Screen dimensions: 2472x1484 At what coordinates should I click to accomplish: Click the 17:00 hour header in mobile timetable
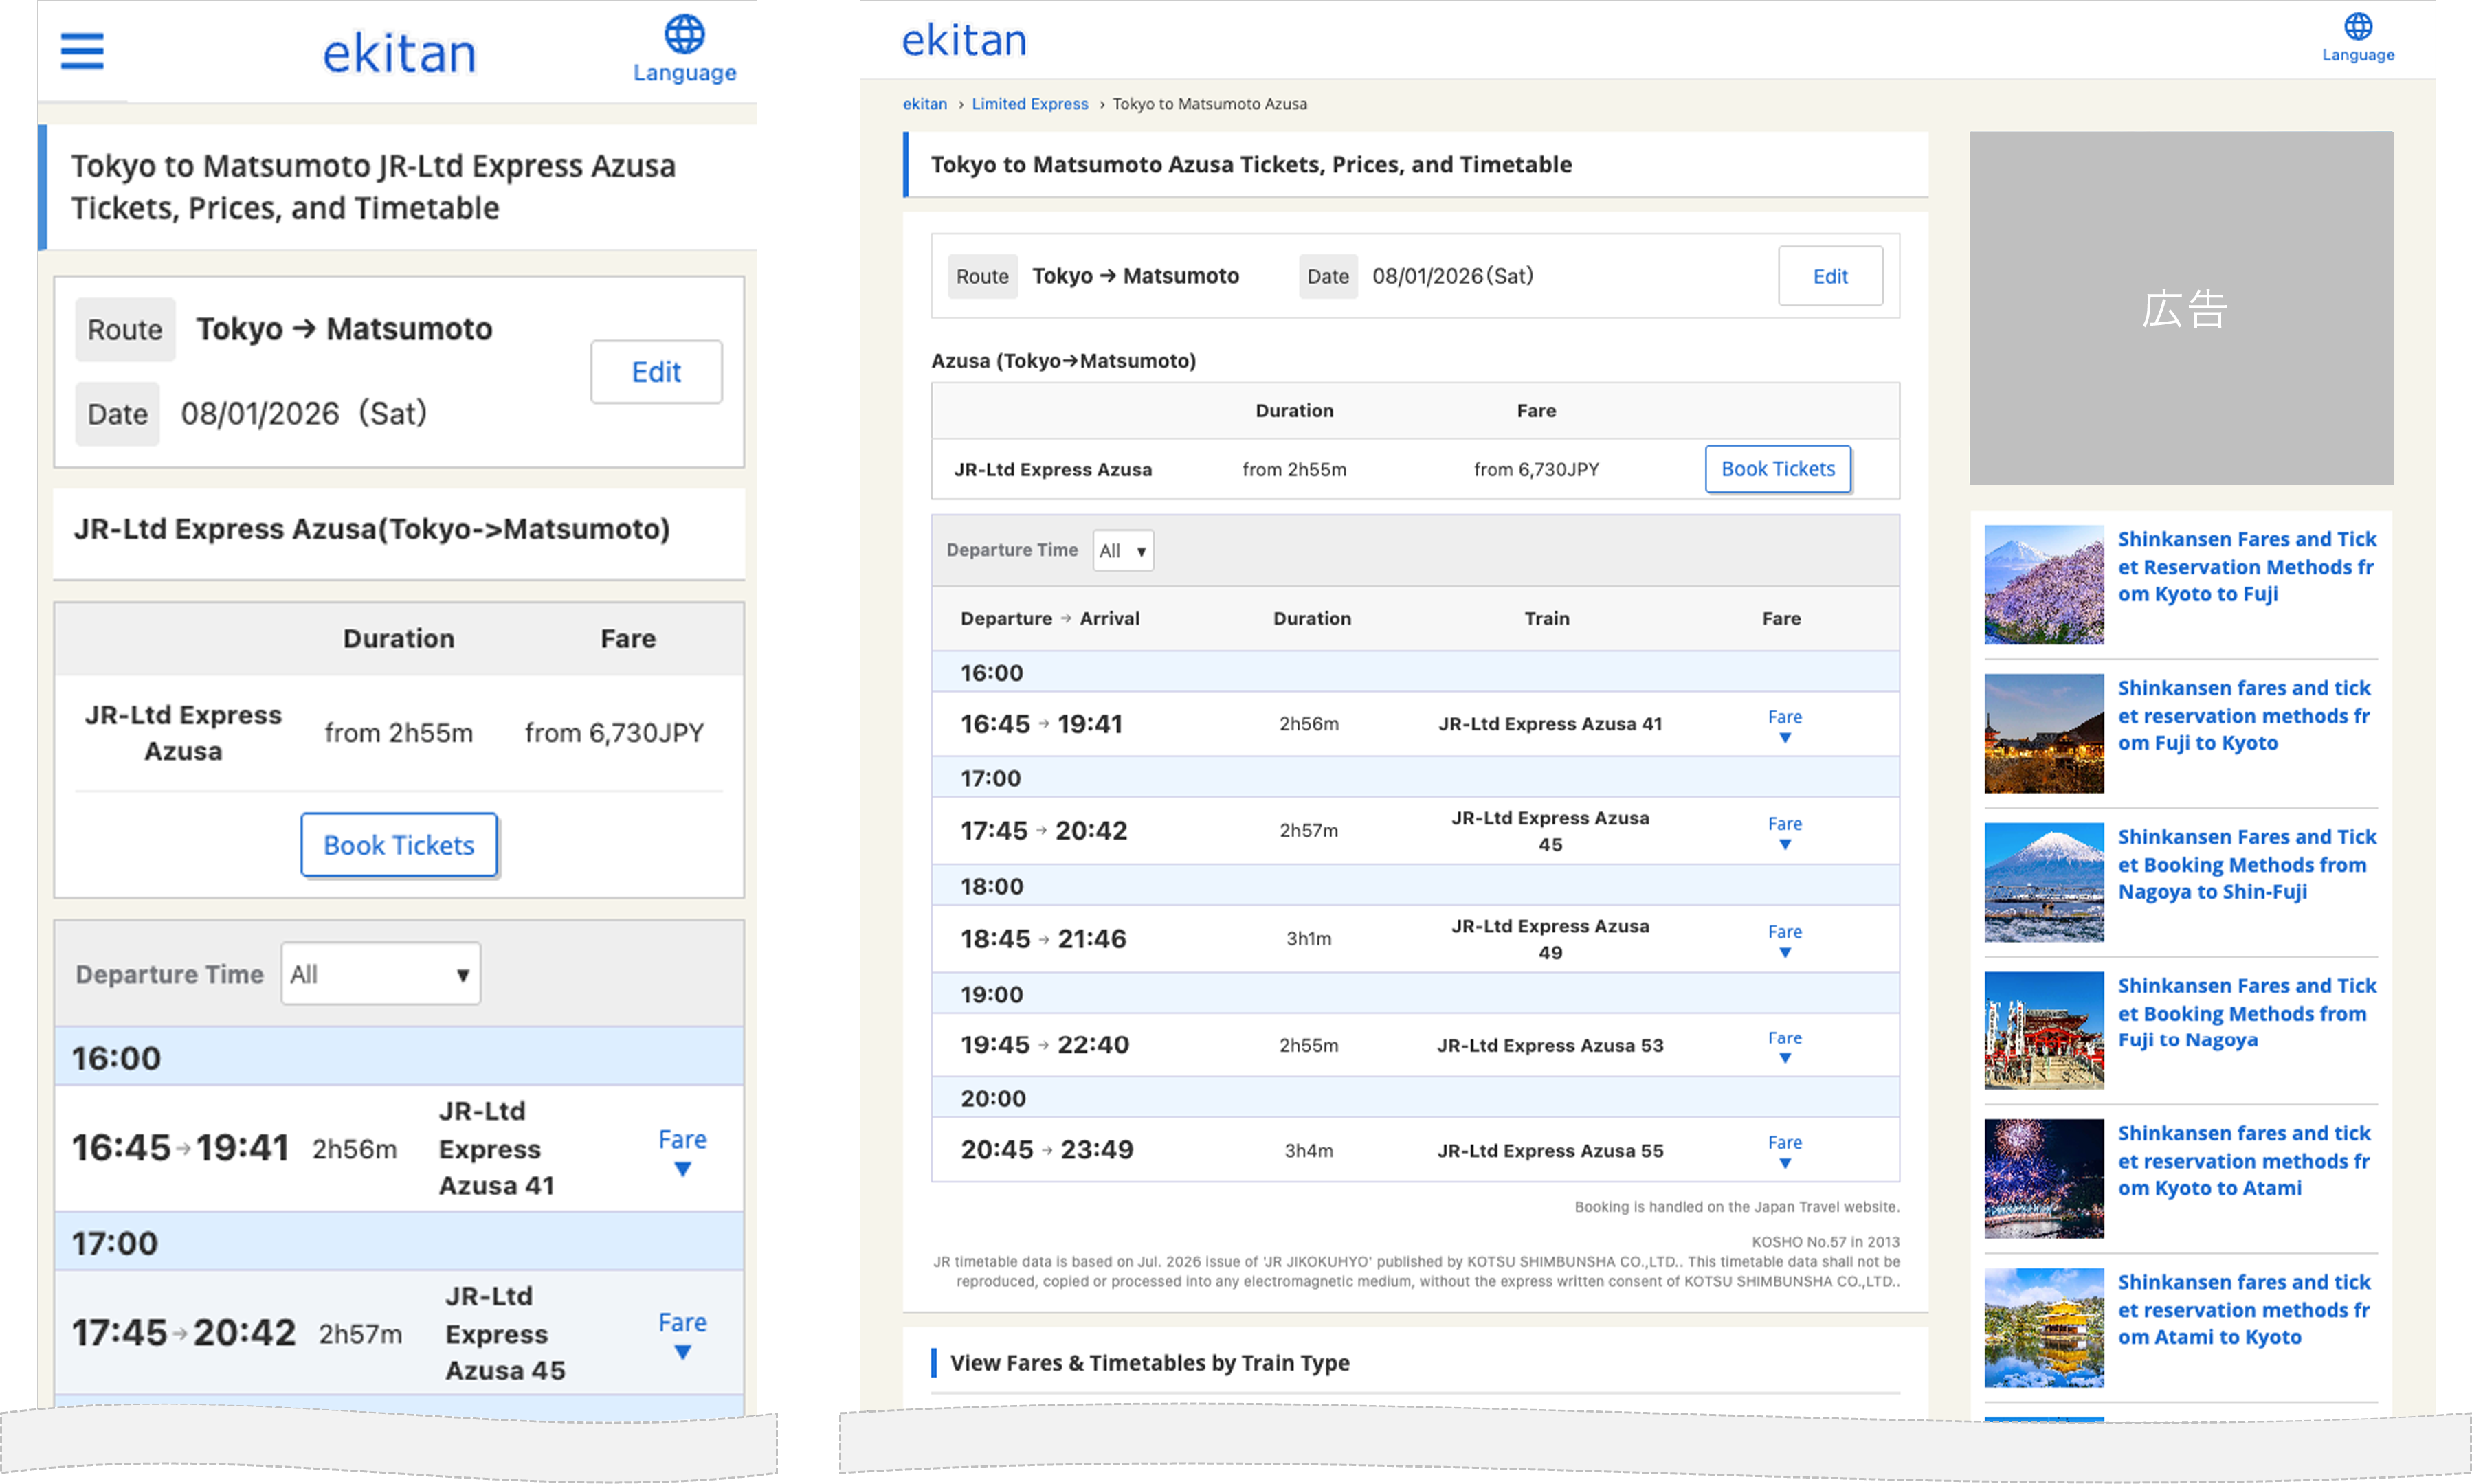[399, 1242]
